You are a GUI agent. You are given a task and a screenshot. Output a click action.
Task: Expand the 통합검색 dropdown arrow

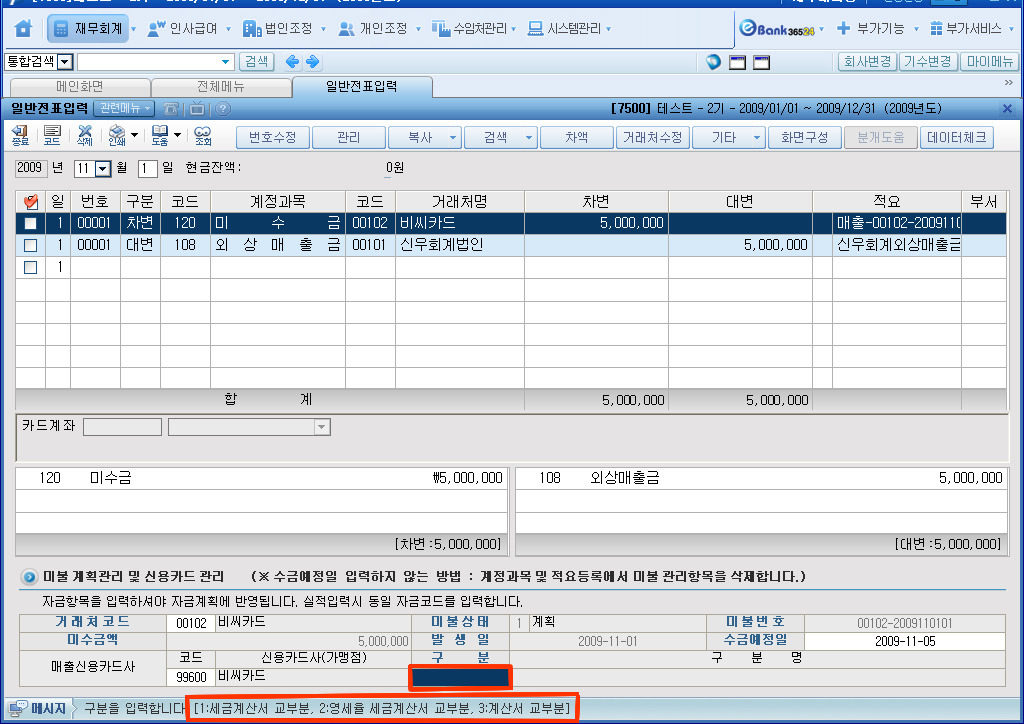(x=65, y=62)
